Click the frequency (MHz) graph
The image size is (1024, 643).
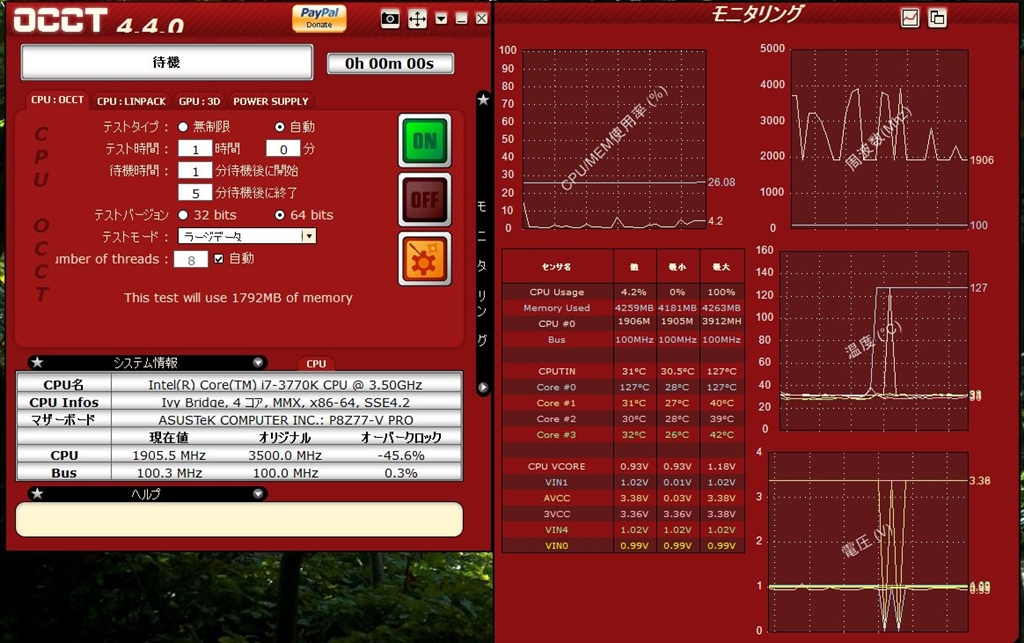880,139
